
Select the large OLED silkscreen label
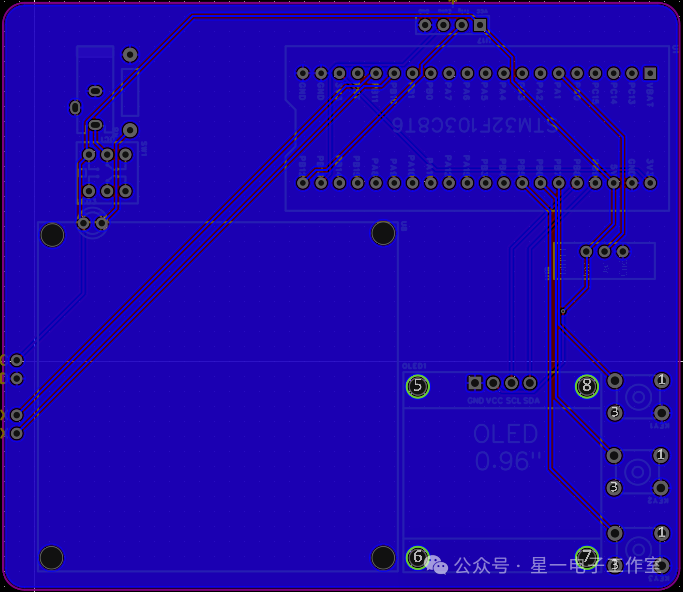[x=506, y=434]
